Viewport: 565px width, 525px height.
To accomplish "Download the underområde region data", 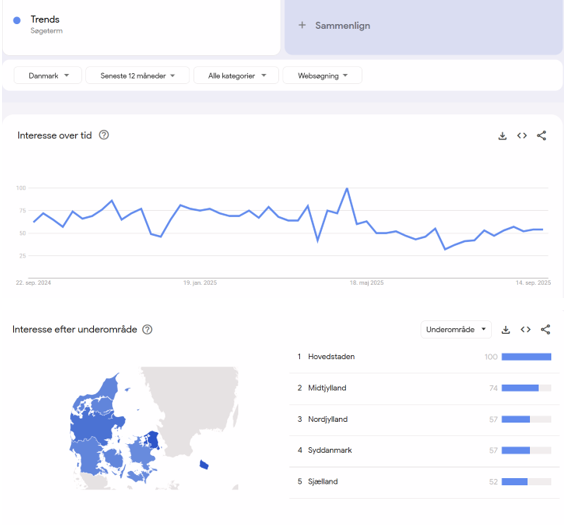I will pyautogui.click(x=506, y=330).
